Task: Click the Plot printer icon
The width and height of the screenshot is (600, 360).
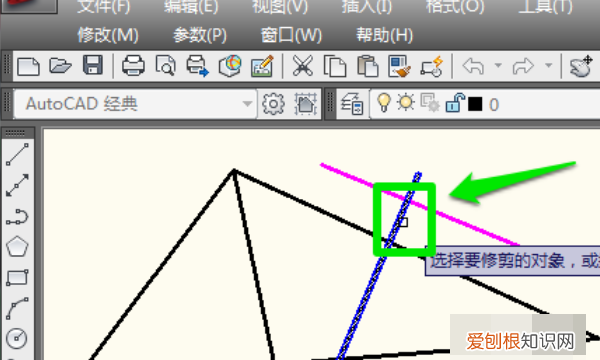Action: point(133,66)
